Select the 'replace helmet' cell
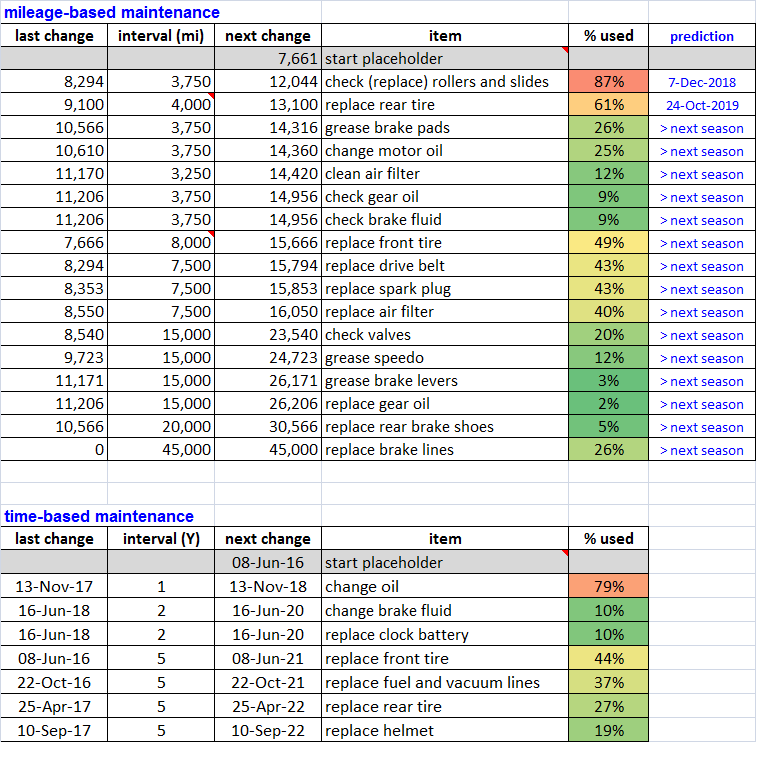Image resolution: width=768 pixels, height=758 pixels. pos(445,730)
